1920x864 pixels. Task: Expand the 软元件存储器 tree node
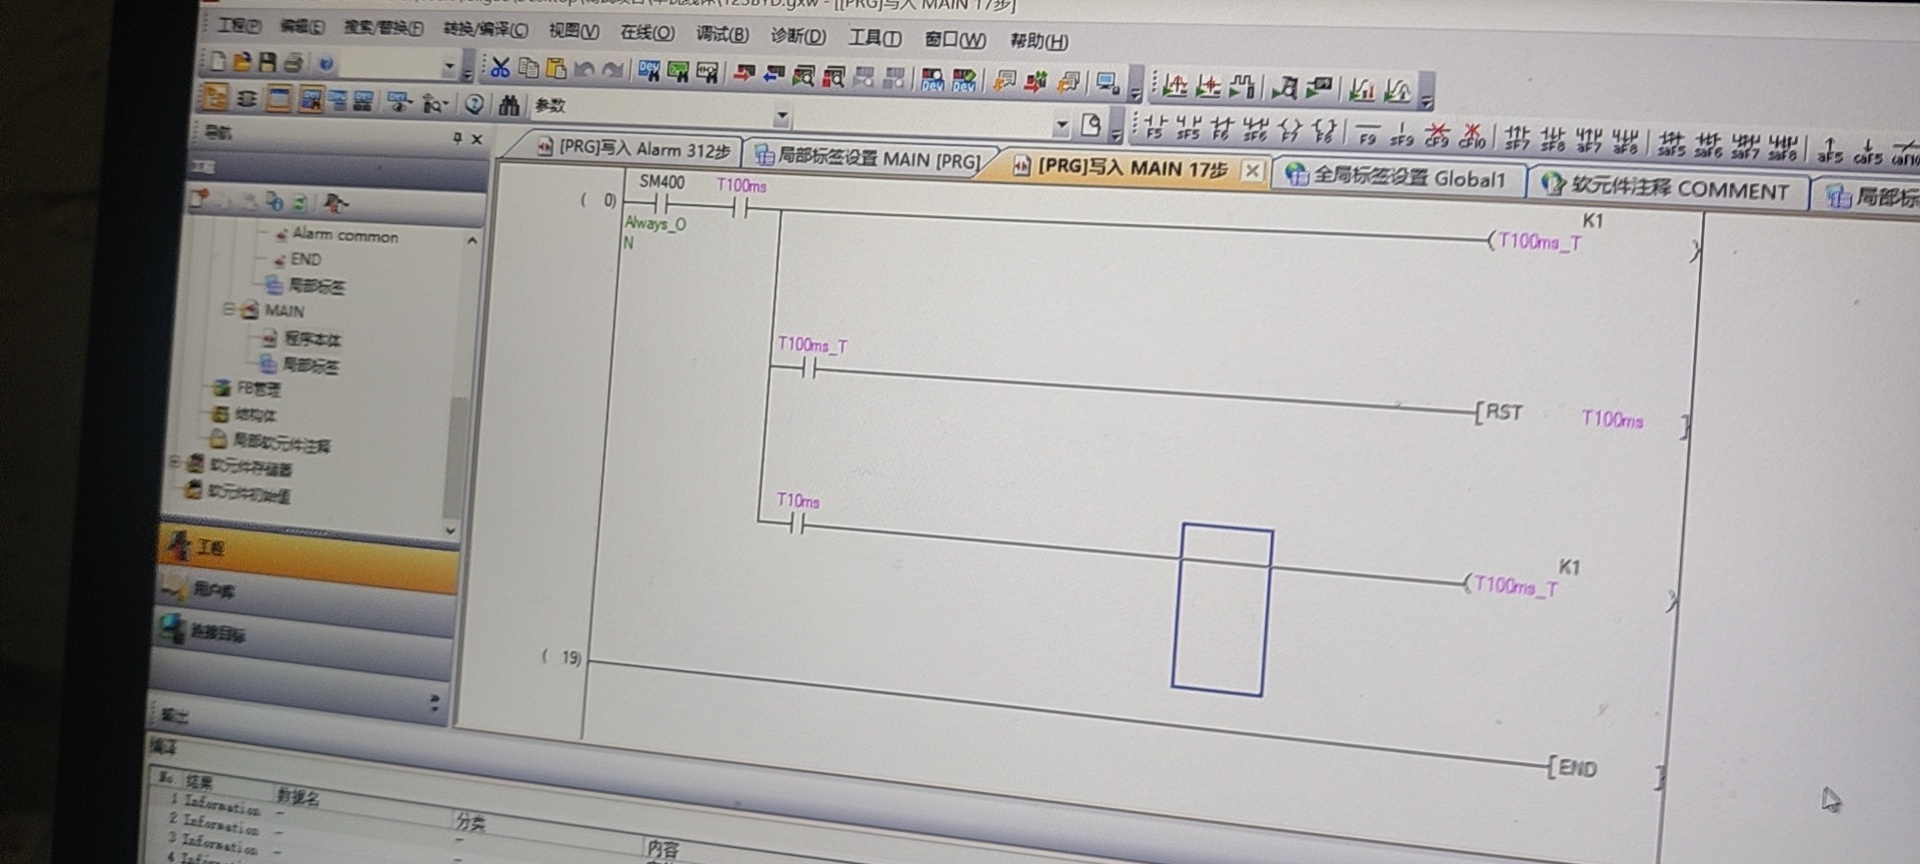click(x=175, y=462)
